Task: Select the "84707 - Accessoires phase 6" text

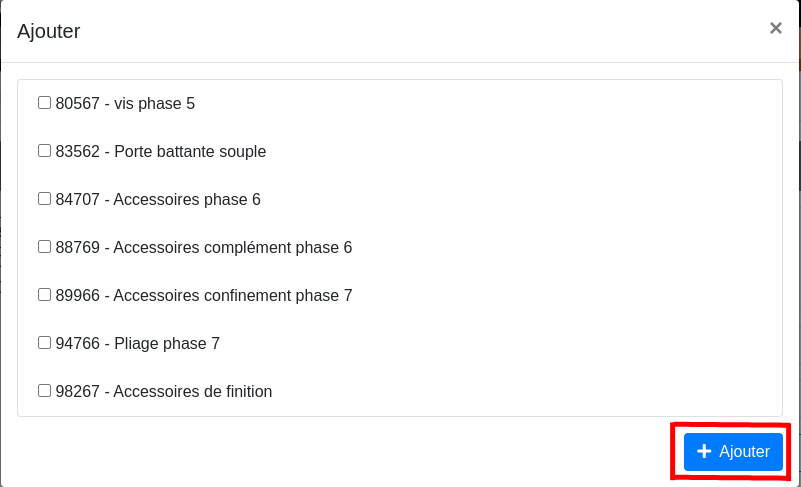Action: click(158, 200)
